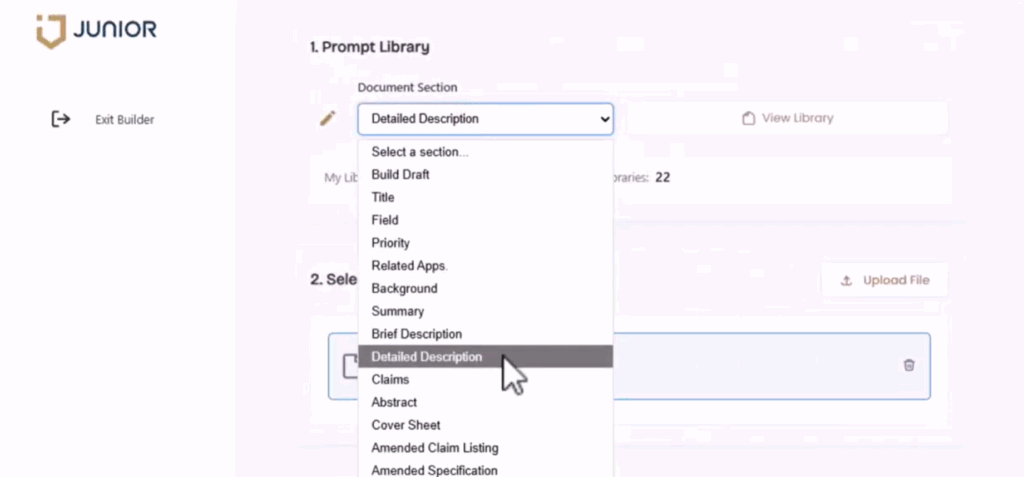Choose Build Draft from the list
Screen dimensions: 1024x477
pyautogui.click(x=400, y=175)
